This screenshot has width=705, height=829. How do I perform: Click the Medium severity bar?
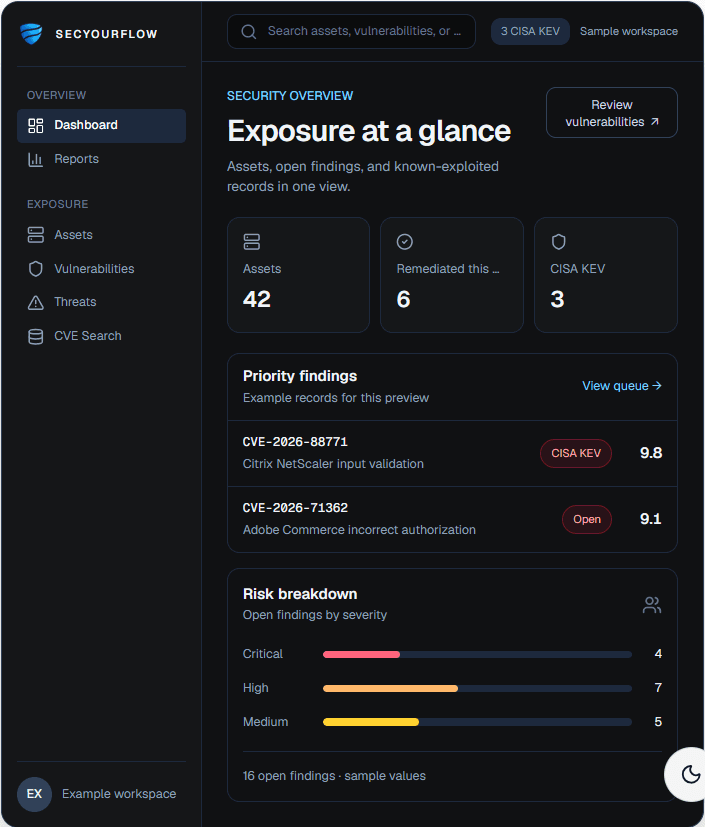(477, 722)
